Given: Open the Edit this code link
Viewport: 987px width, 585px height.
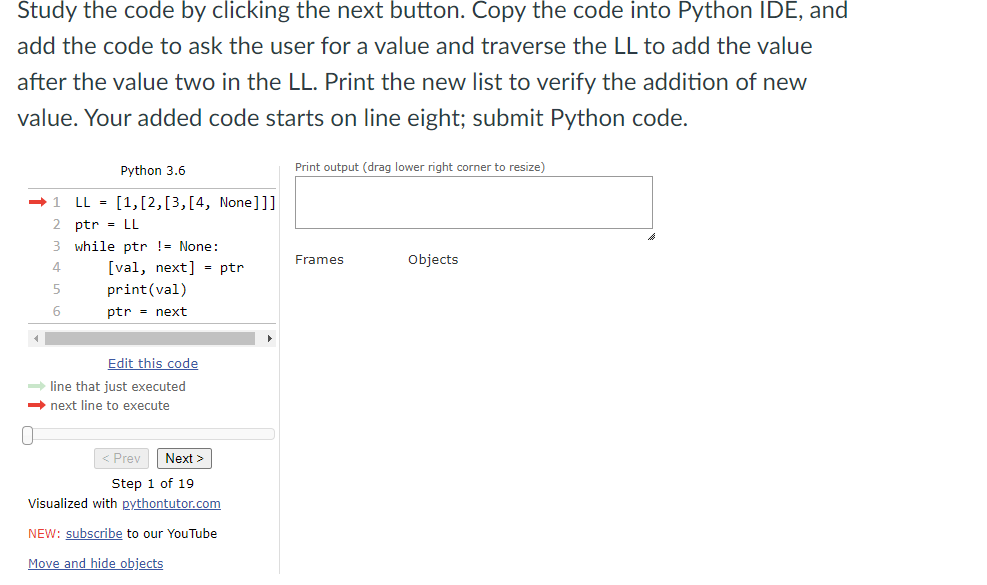Looking at the screenshot, I should click(x=152, y=363).
